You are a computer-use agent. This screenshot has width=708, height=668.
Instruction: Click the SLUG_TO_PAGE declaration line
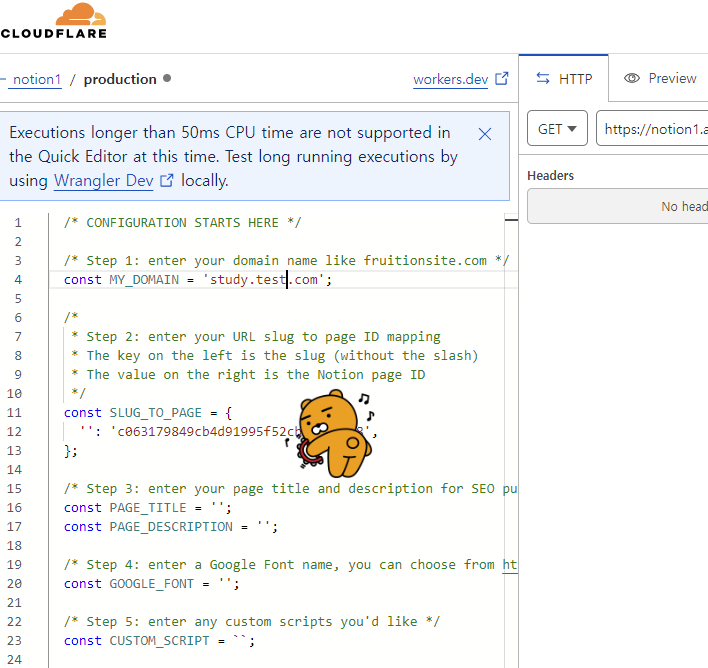[x=148, y=413]
